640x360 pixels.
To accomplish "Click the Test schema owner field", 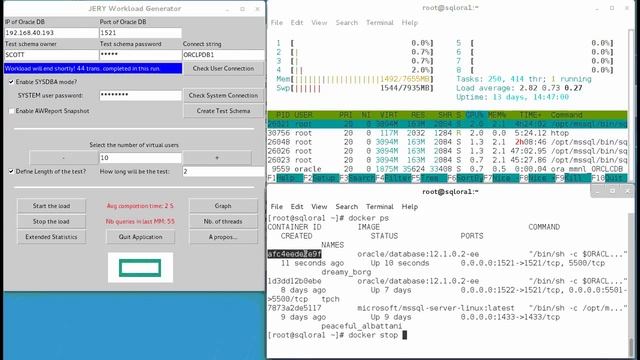I will point(51,55).
